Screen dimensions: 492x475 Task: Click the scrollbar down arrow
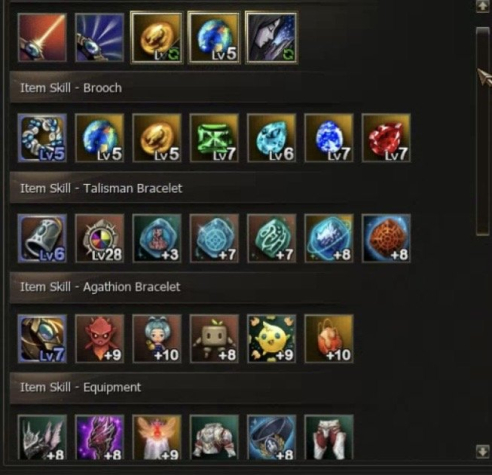[x=482, y=451]
